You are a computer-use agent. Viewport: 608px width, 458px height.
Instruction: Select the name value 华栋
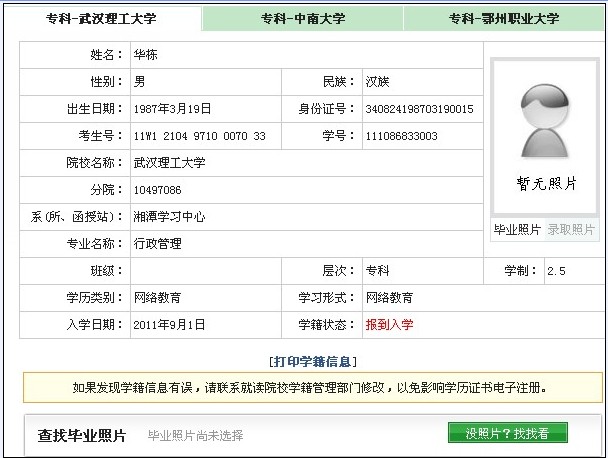pos(145,55)
